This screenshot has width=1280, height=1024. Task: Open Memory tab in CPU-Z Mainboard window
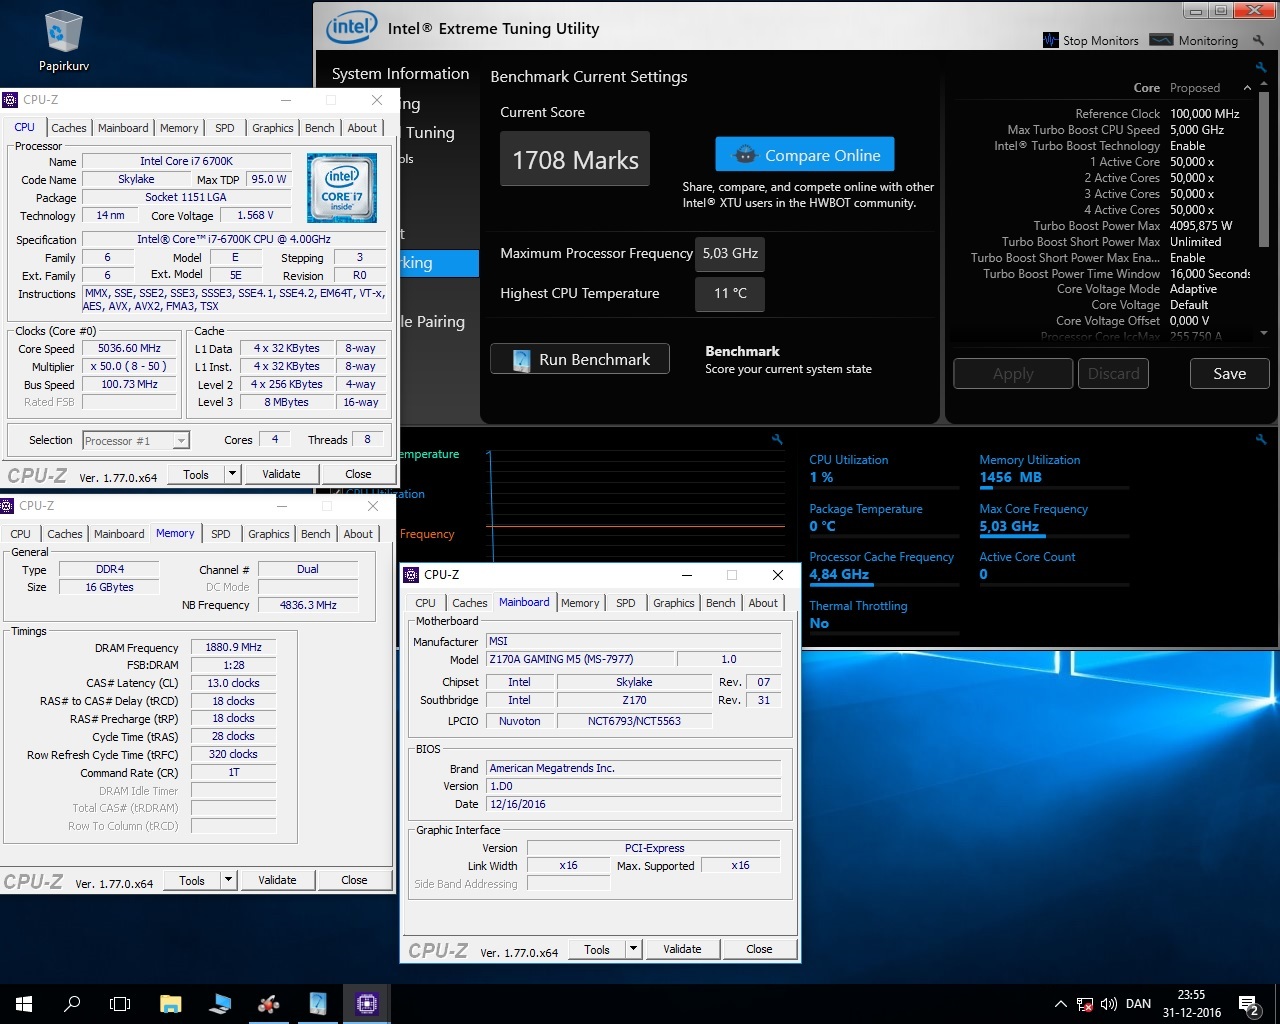[580, 603]
